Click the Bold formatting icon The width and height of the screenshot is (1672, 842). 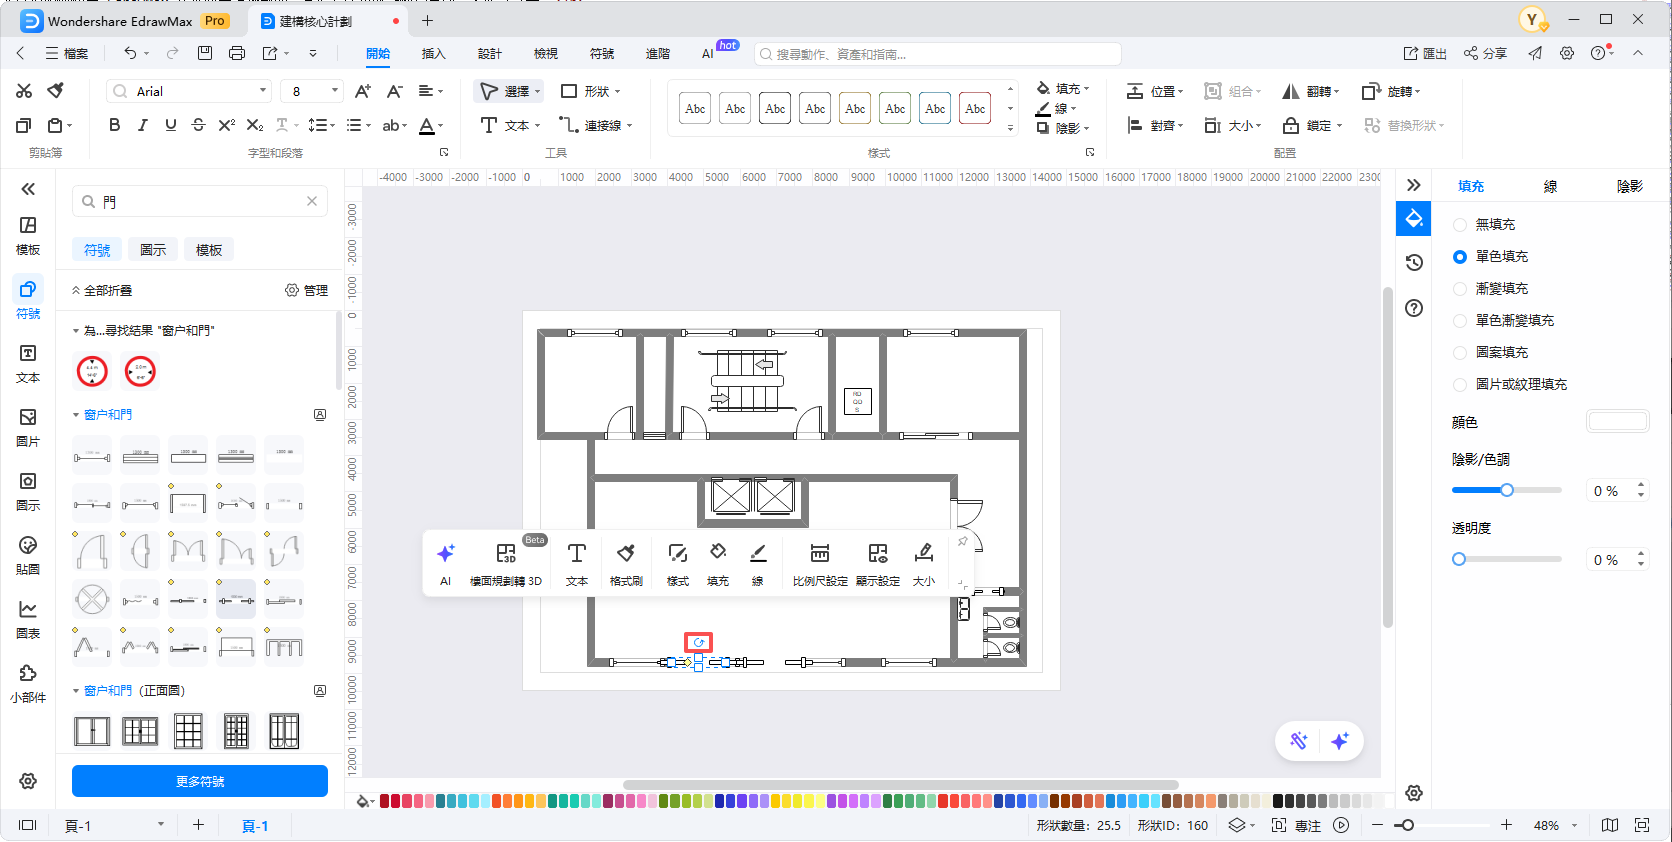tap(115, 125)
